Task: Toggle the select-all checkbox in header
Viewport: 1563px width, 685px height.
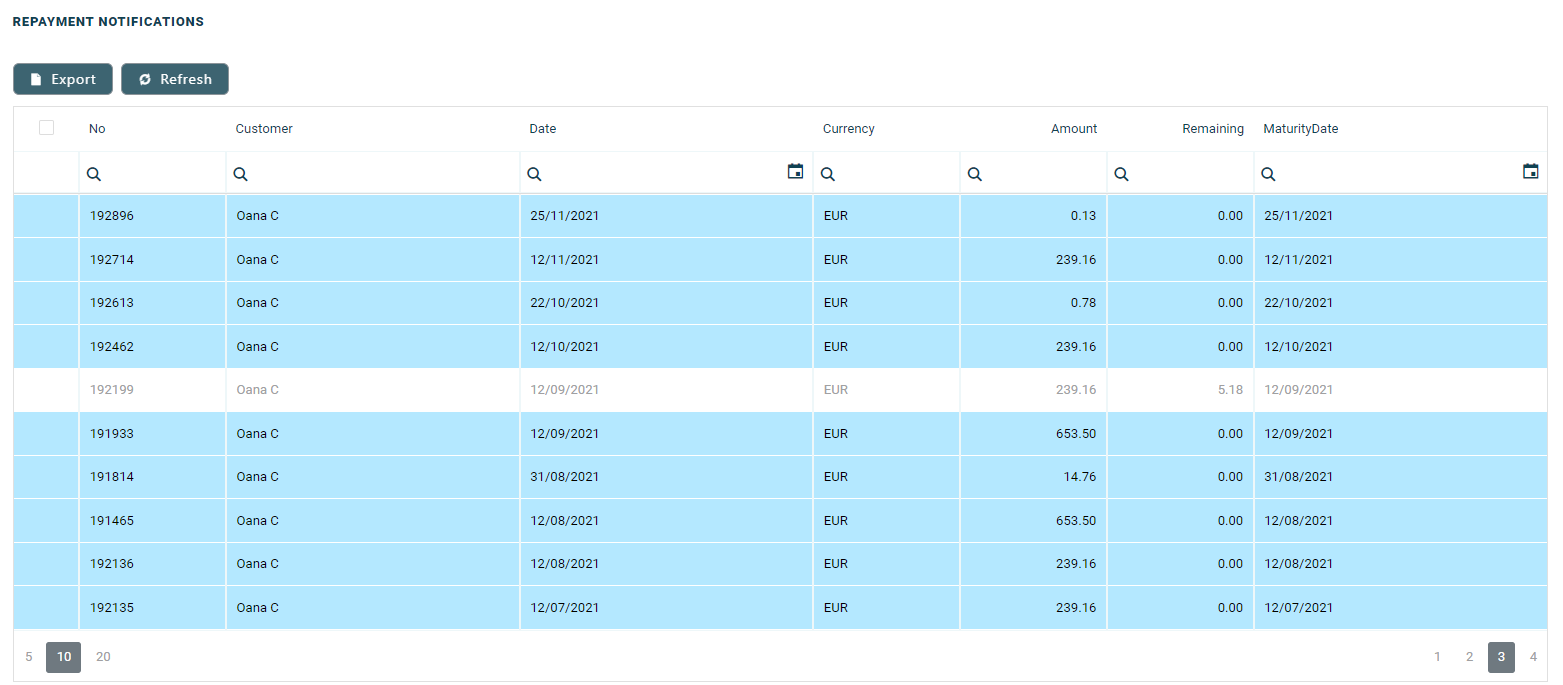Action: [x=46, y=128]
